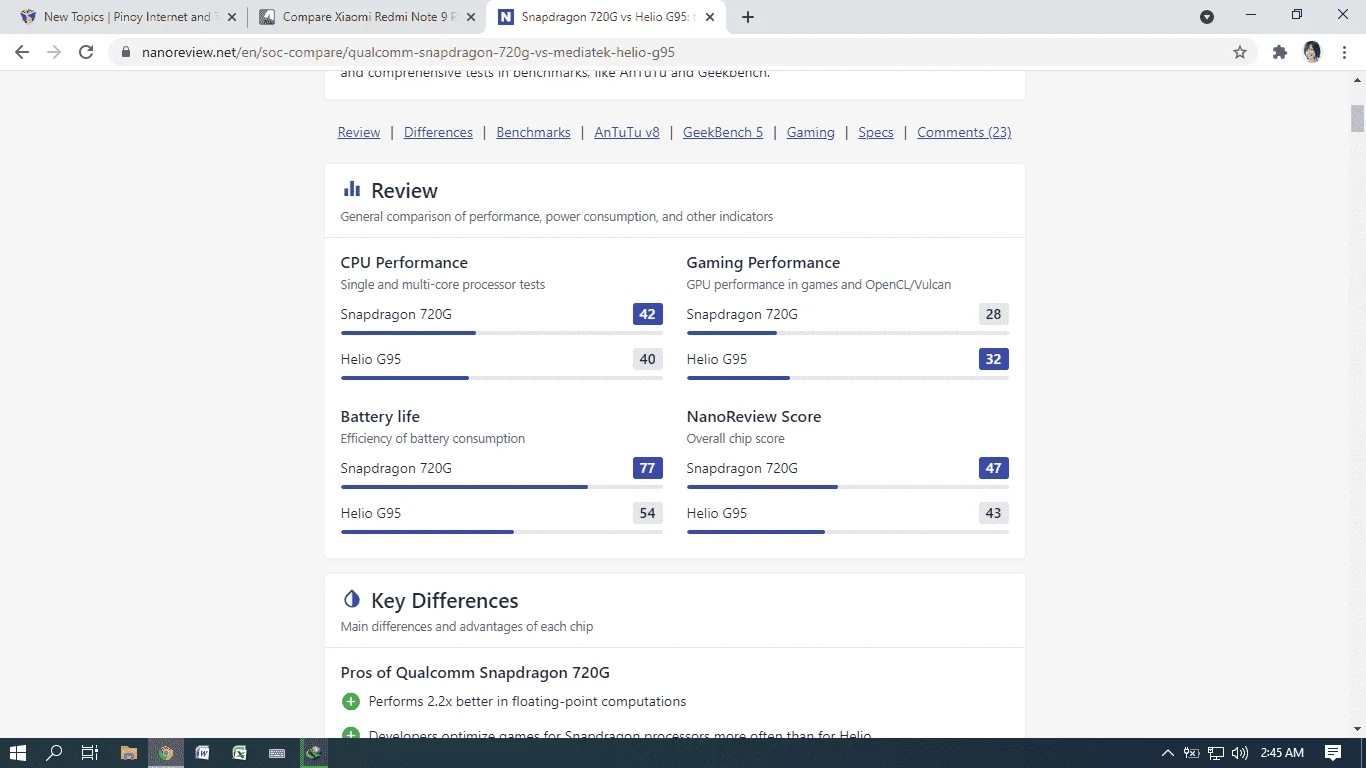The image size is (1366, 768).
Task: Open the Windows notification center
Action: pos(1333,753)
